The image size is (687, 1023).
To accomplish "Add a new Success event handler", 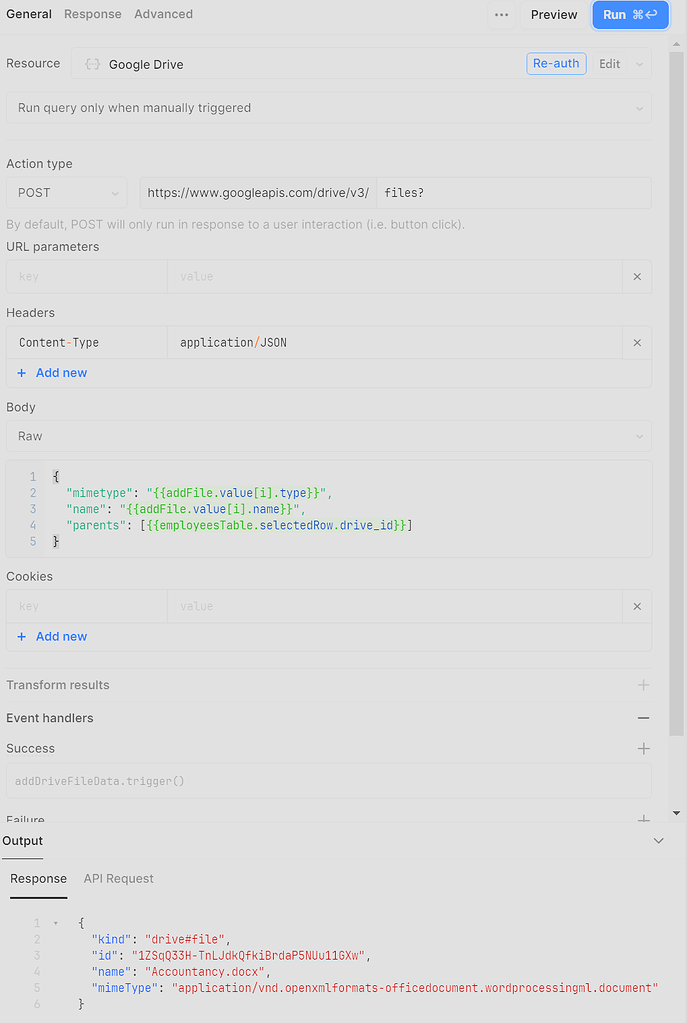I will pos(643,748).
